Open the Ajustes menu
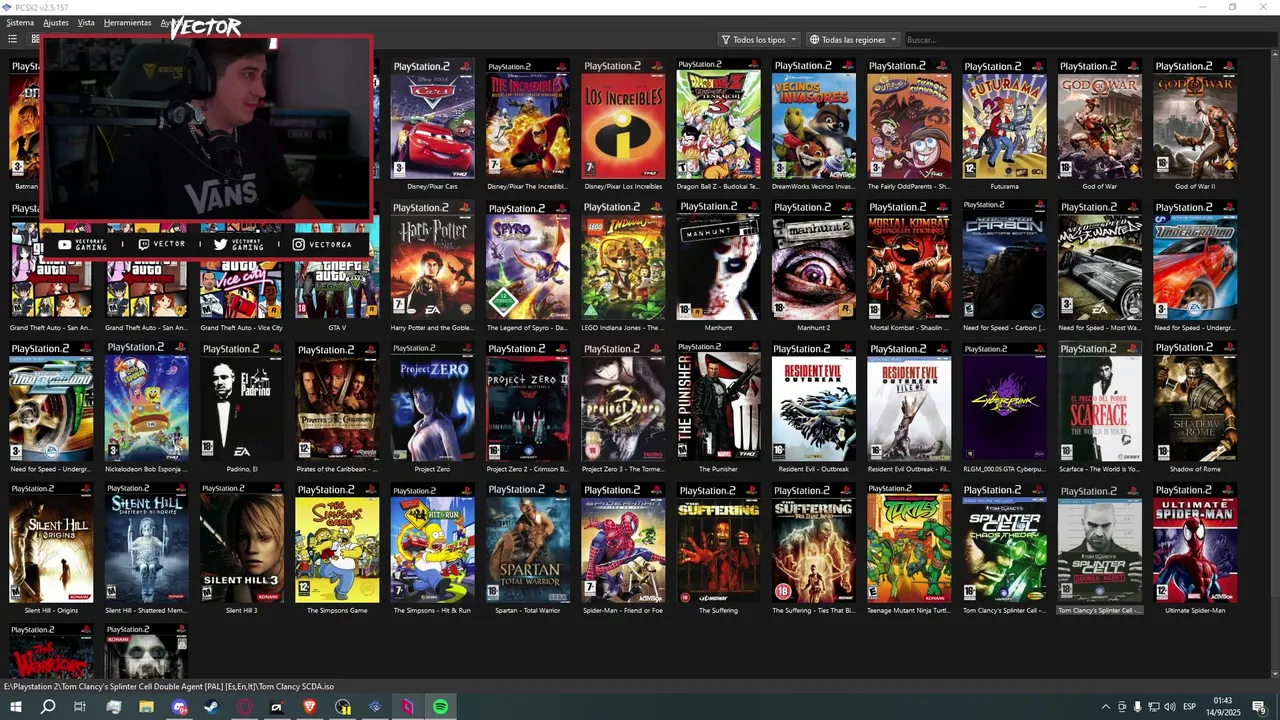Viewport: 1280px width, 720px height. [56, 22]
